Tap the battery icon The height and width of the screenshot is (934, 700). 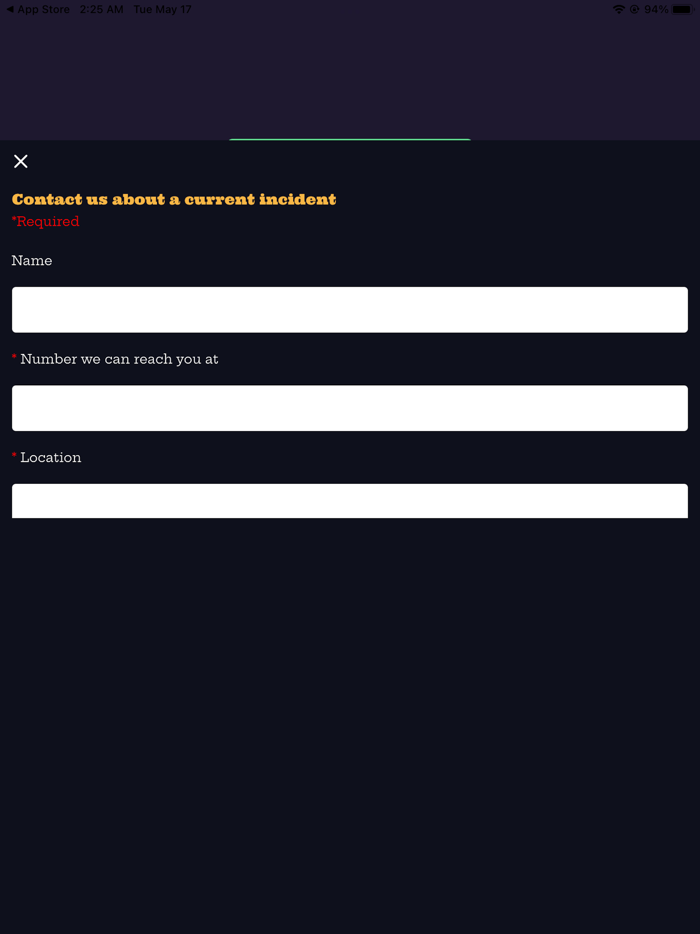coord(682,10)
